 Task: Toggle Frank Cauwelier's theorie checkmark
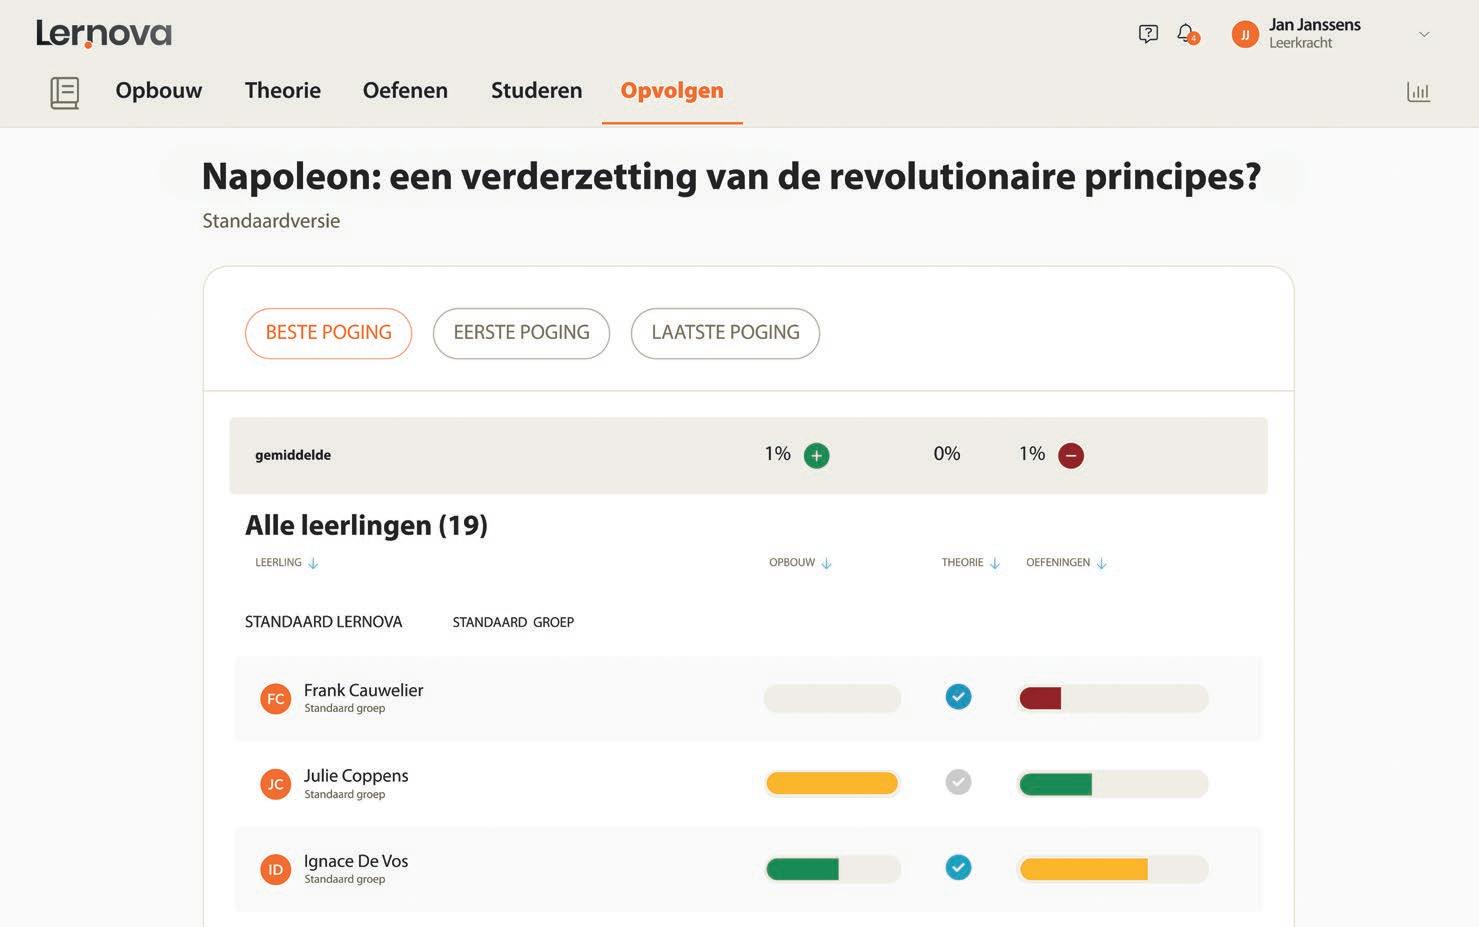pyautogui.click(x=958, y=697)
